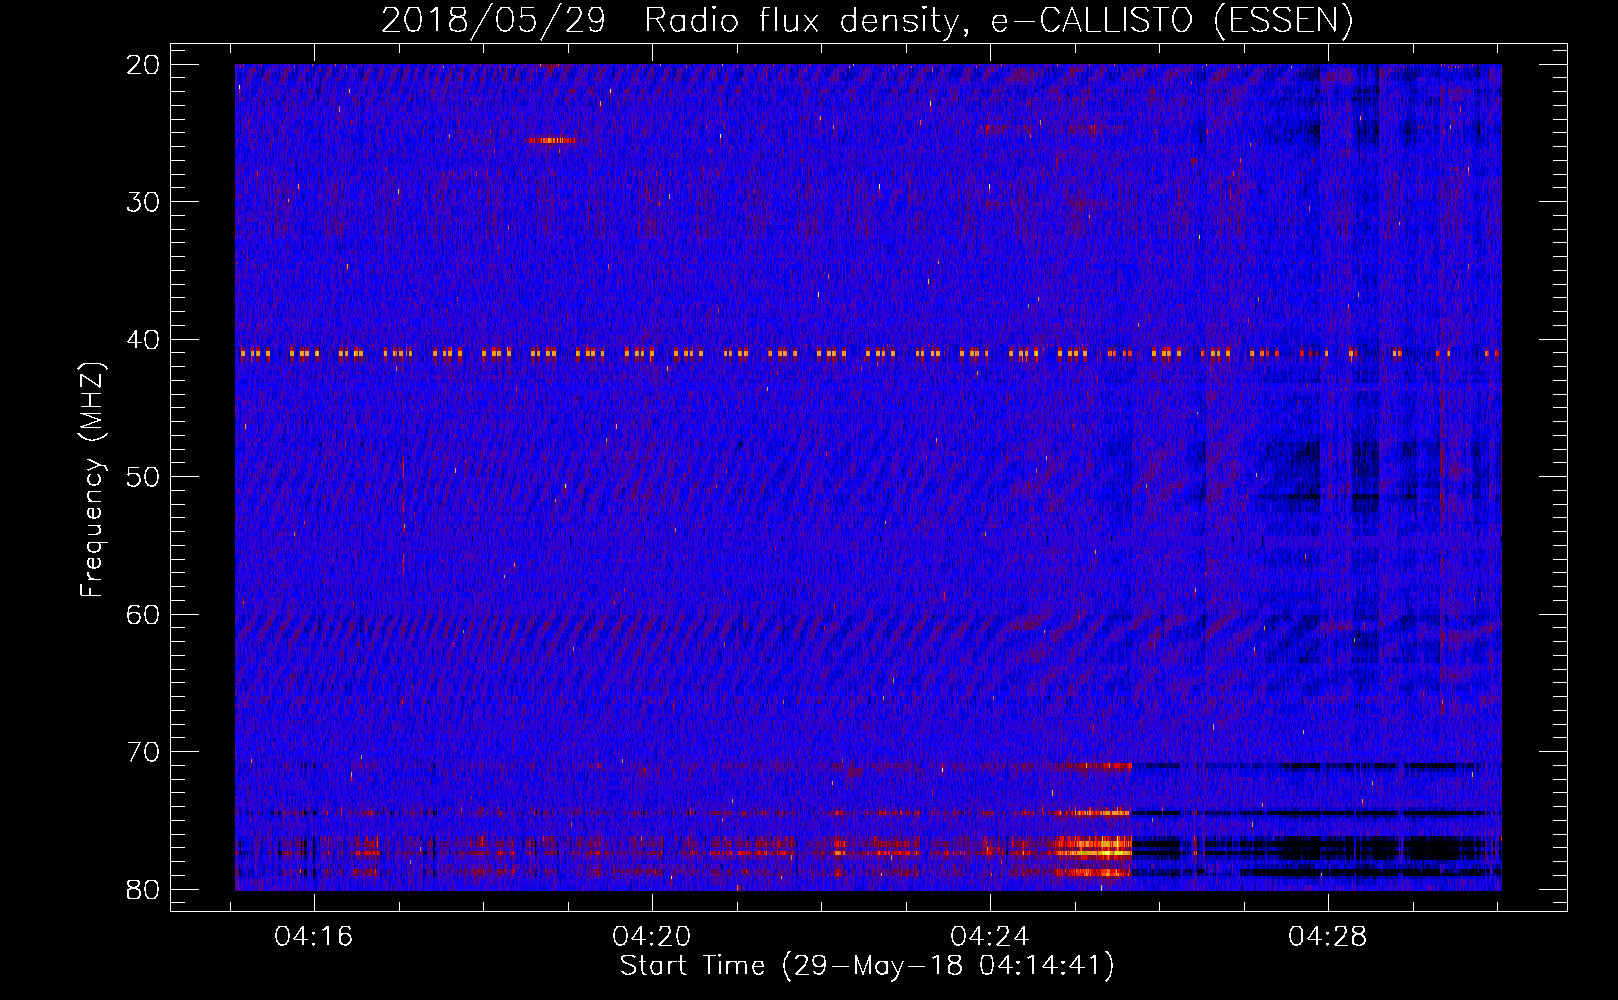Click the 04:16 time tick label
The height and width of the screenshot is (1000, 1618).
(314, 937)
